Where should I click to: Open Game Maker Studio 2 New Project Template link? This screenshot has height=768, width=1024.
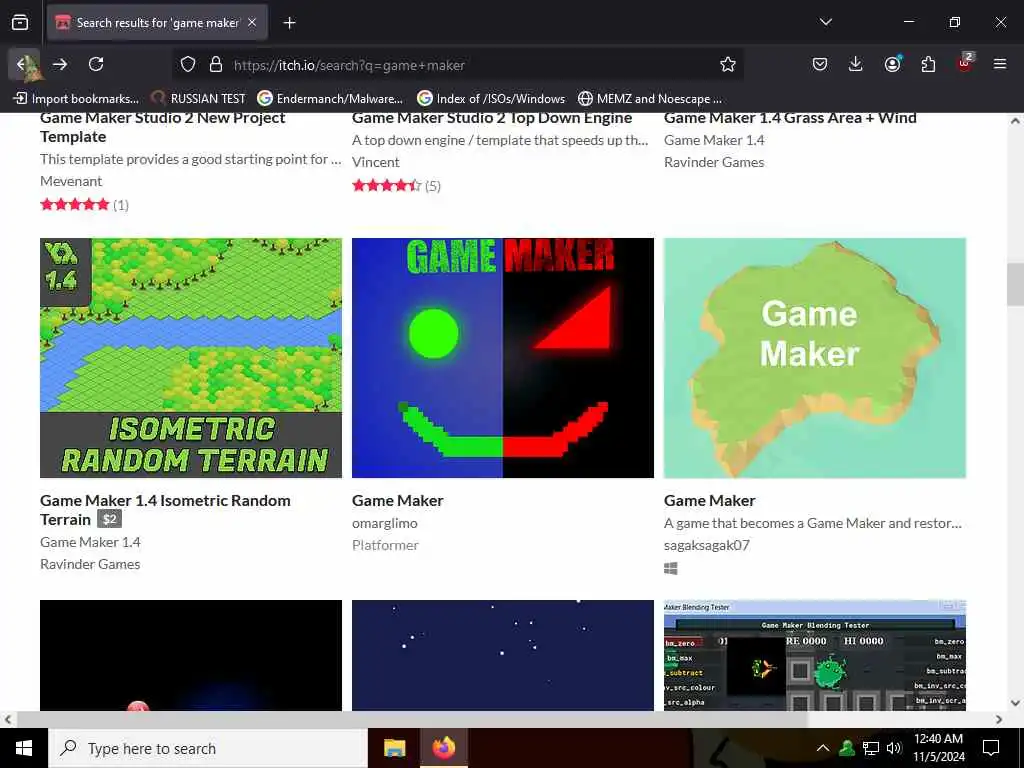163,127
